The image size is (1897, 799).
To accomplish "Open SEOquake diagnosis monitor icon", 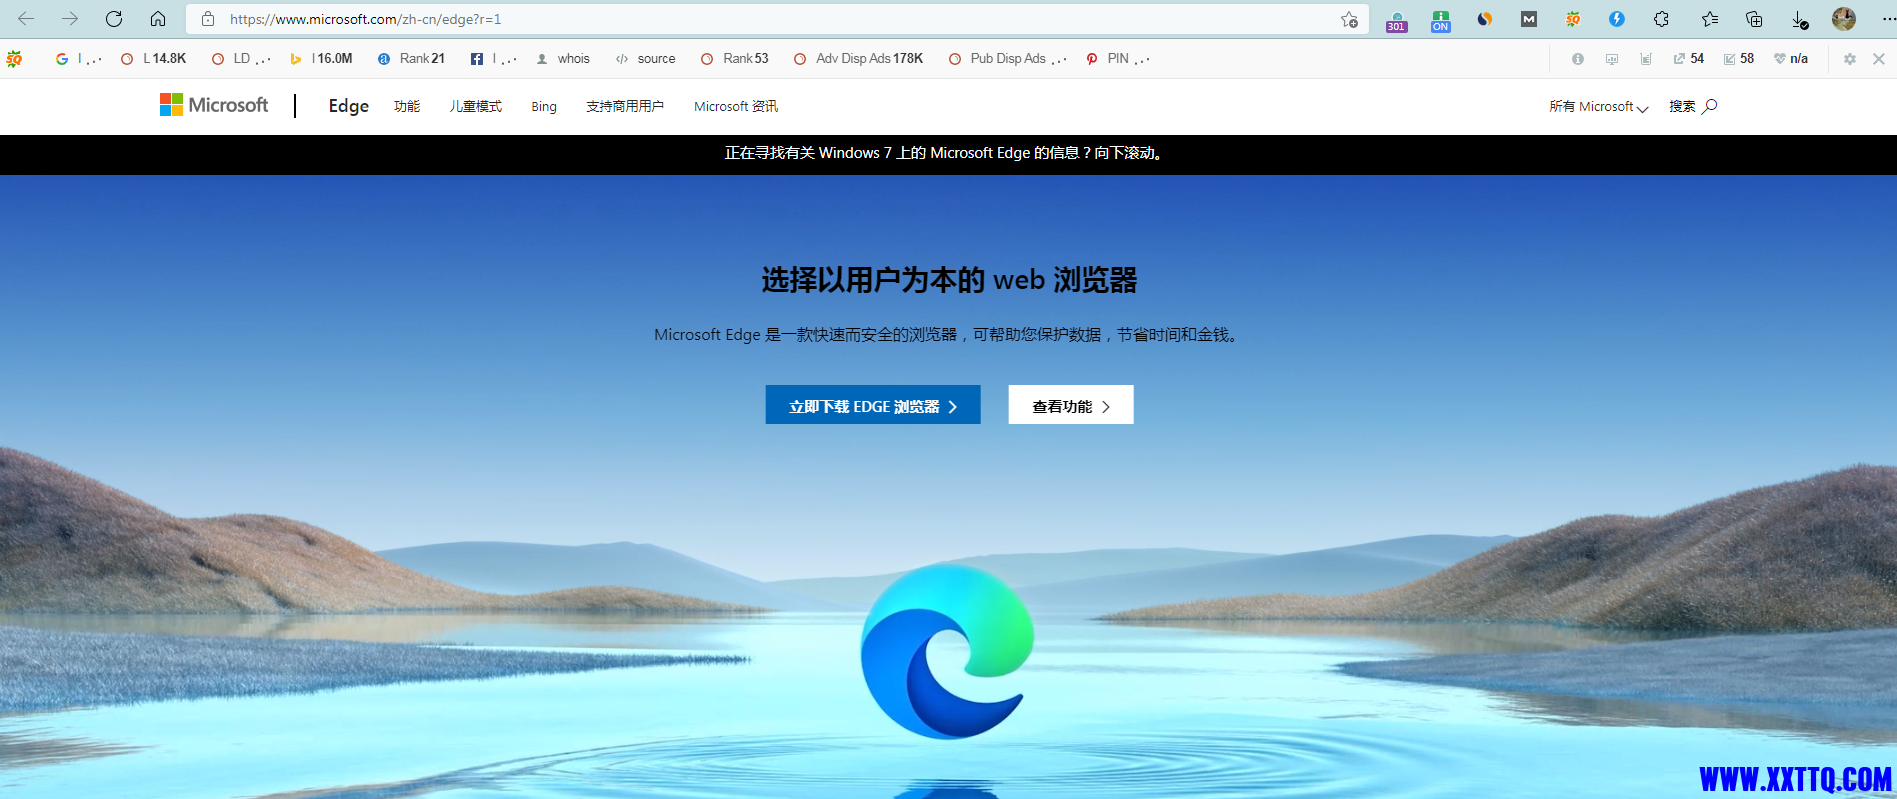I will (1612, 59).
